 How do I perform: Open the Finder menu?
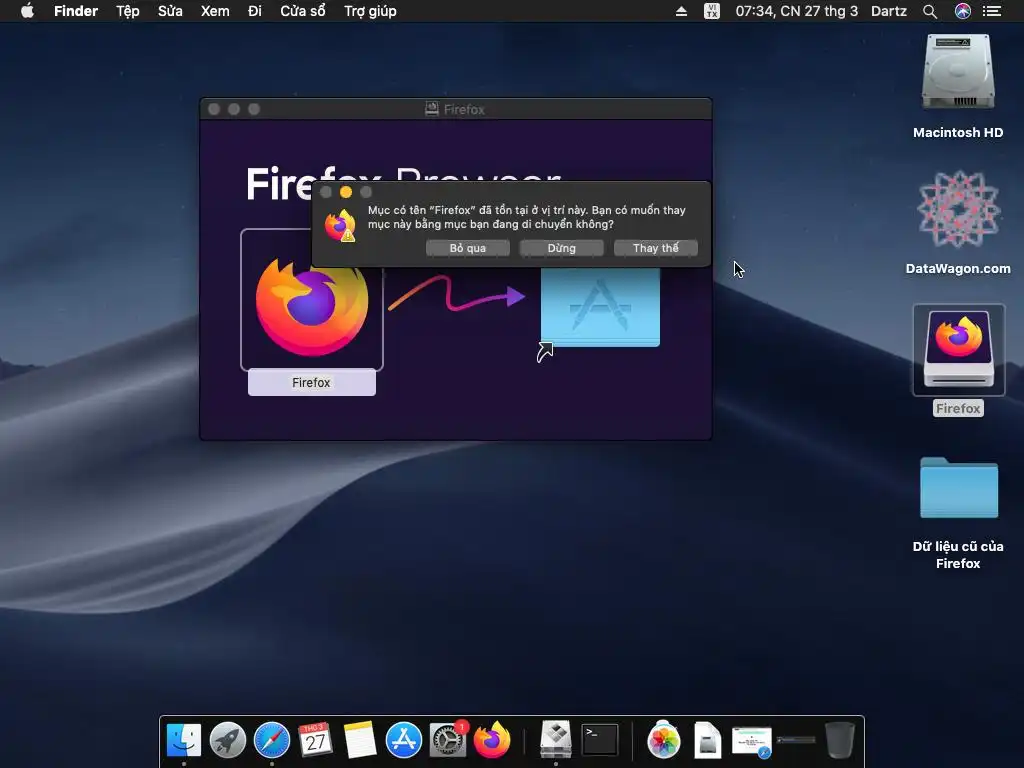pyautogui.click(x=76, y=11)
